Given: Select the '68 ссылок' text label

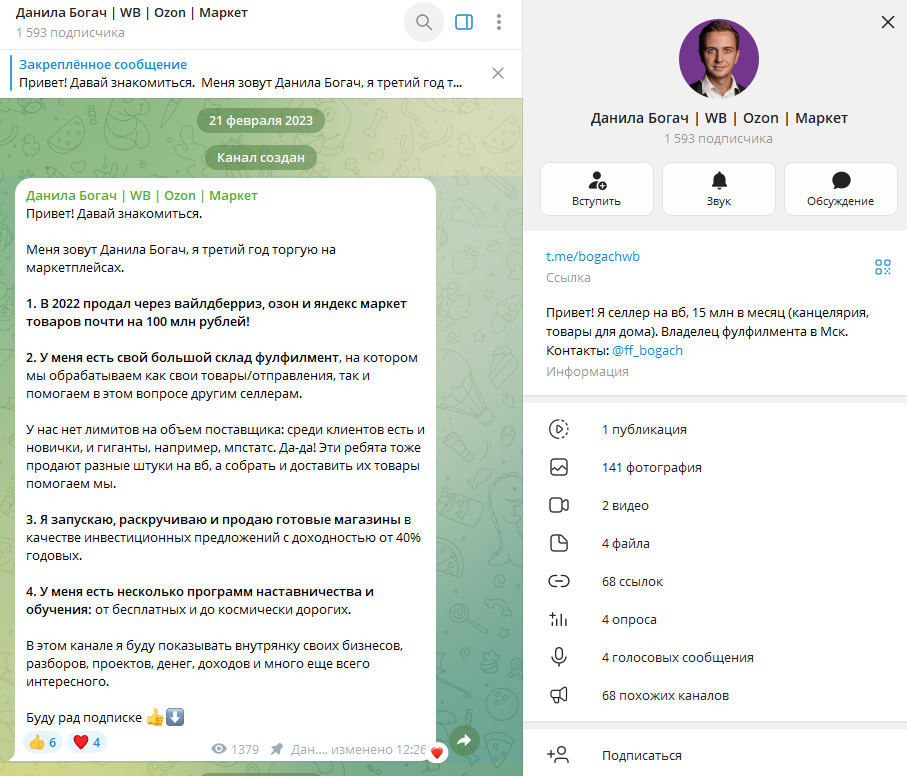Looking at the screenshot, I should 632,582.
